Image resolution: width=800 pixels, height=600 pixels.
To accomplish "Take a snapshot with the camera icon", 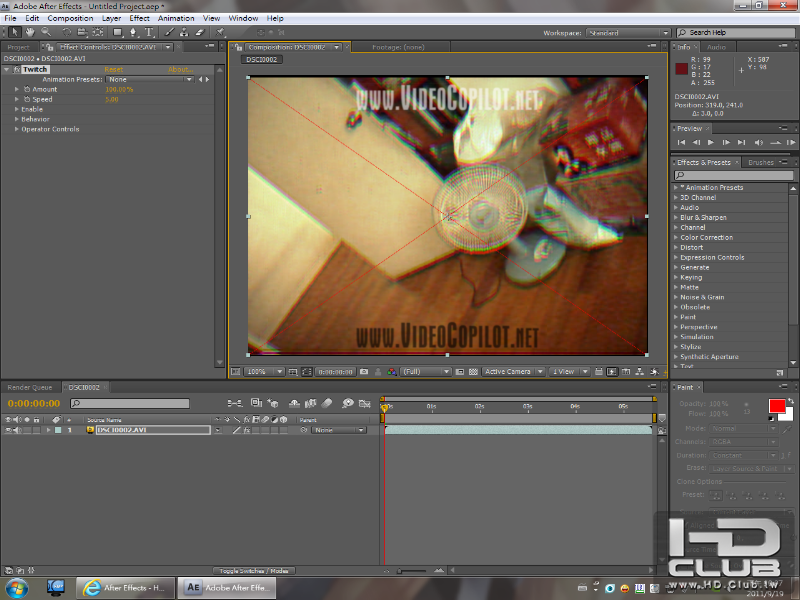I will pos(364,372).
